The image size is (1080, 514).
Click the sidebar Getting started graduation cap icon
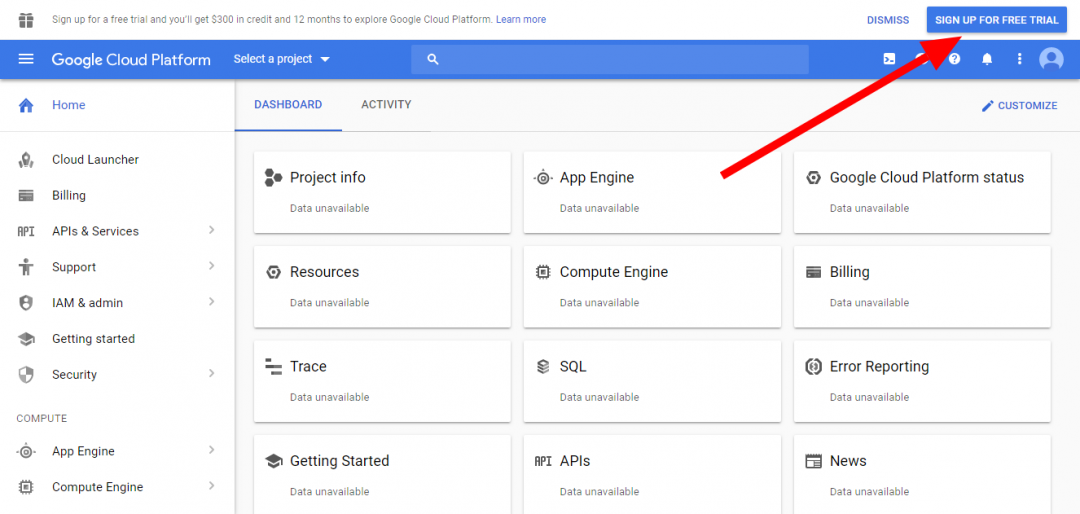(x=26, y=339)
